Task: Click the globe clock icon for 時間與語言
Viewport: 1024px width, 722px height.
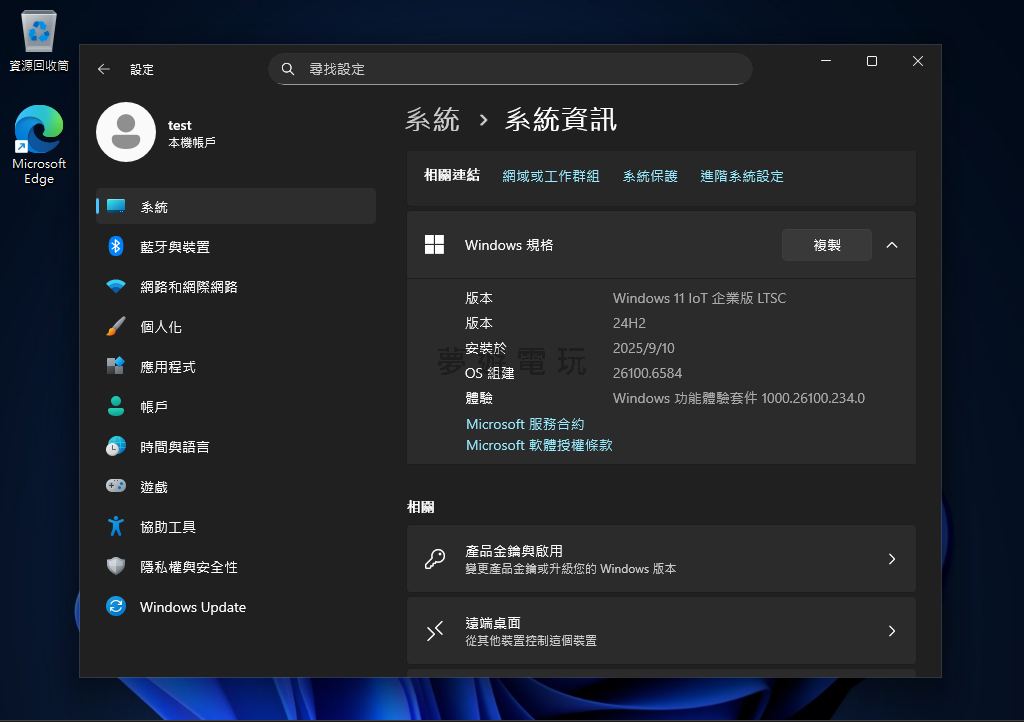Action: [x=116, y=447]
